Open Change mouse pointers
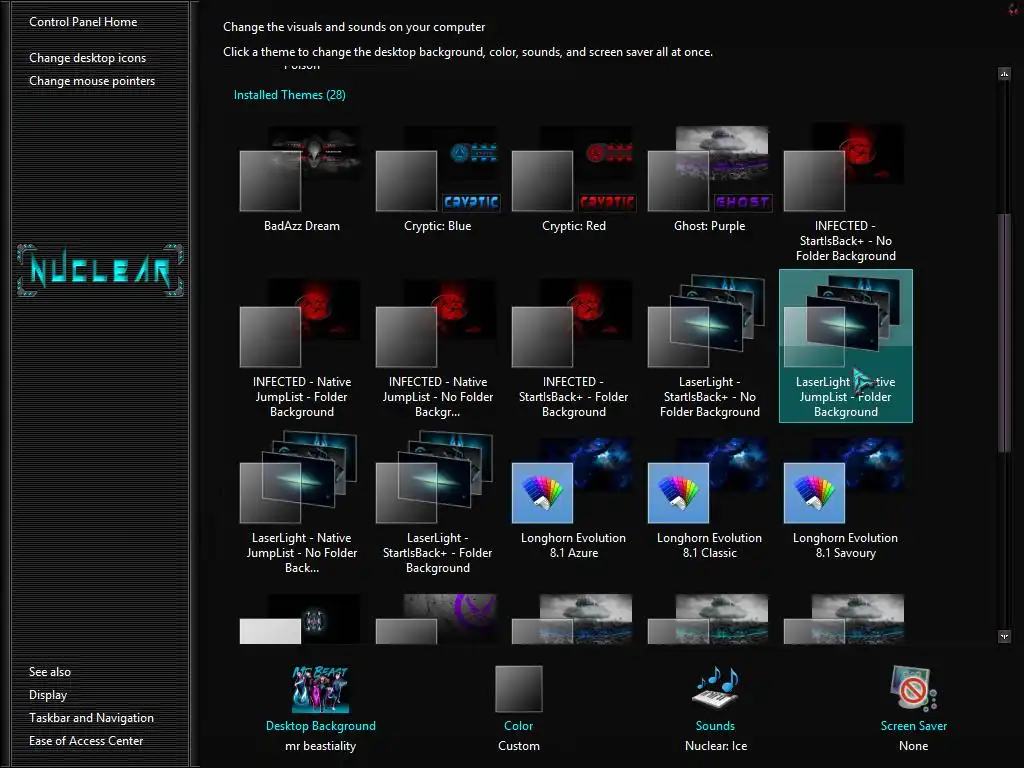The image size is (1024, 768). [92, 81]
